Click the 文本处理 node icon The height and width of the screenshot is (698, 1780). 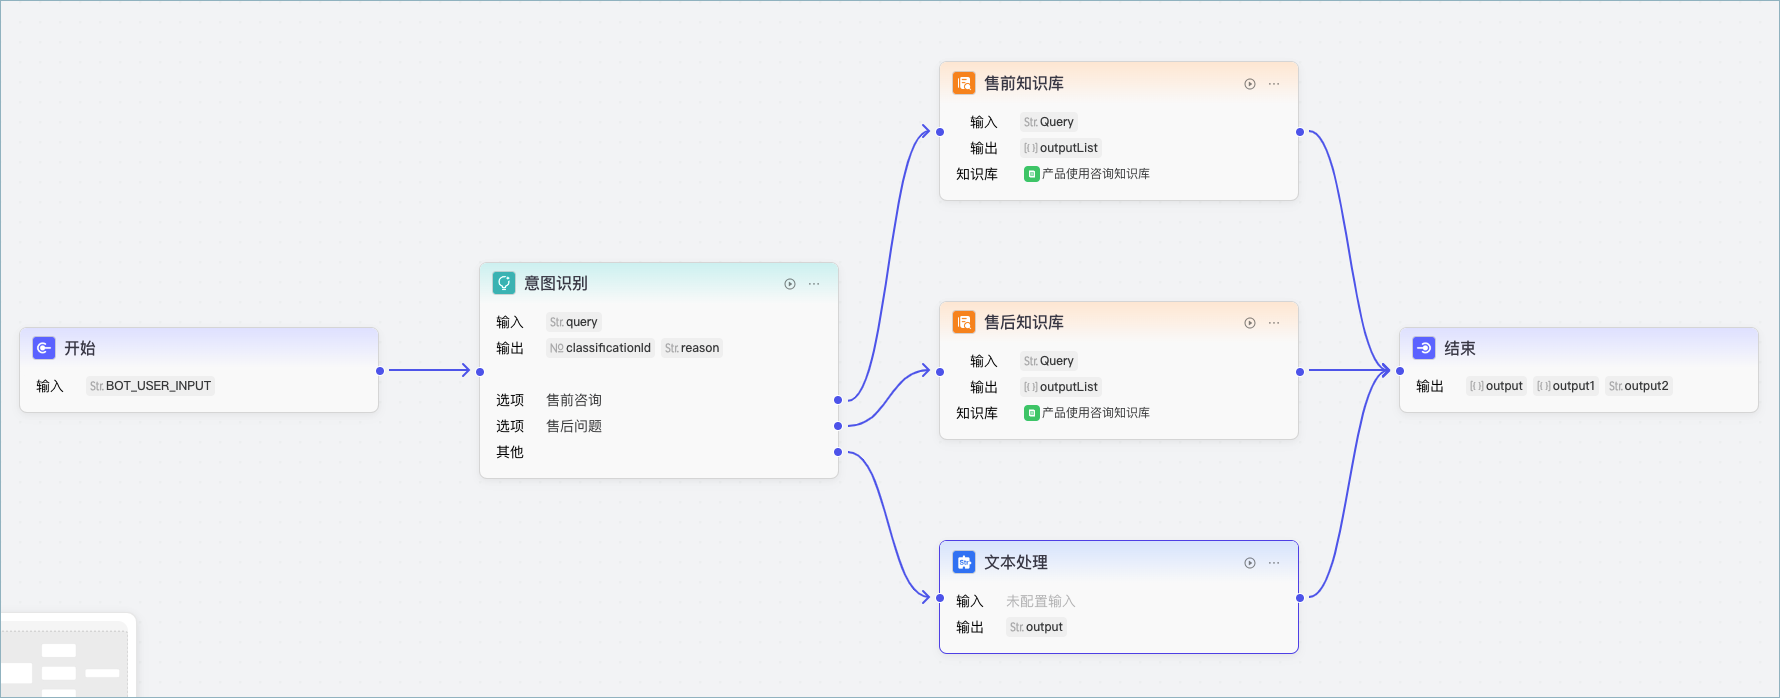coord(964,562)
